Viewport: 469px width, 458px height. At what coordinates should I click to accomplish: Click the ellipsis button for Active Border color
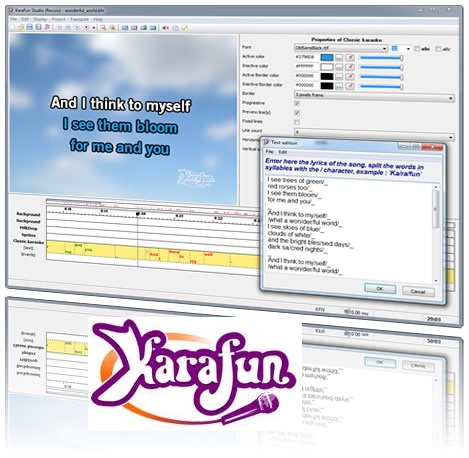coord(339,76)
